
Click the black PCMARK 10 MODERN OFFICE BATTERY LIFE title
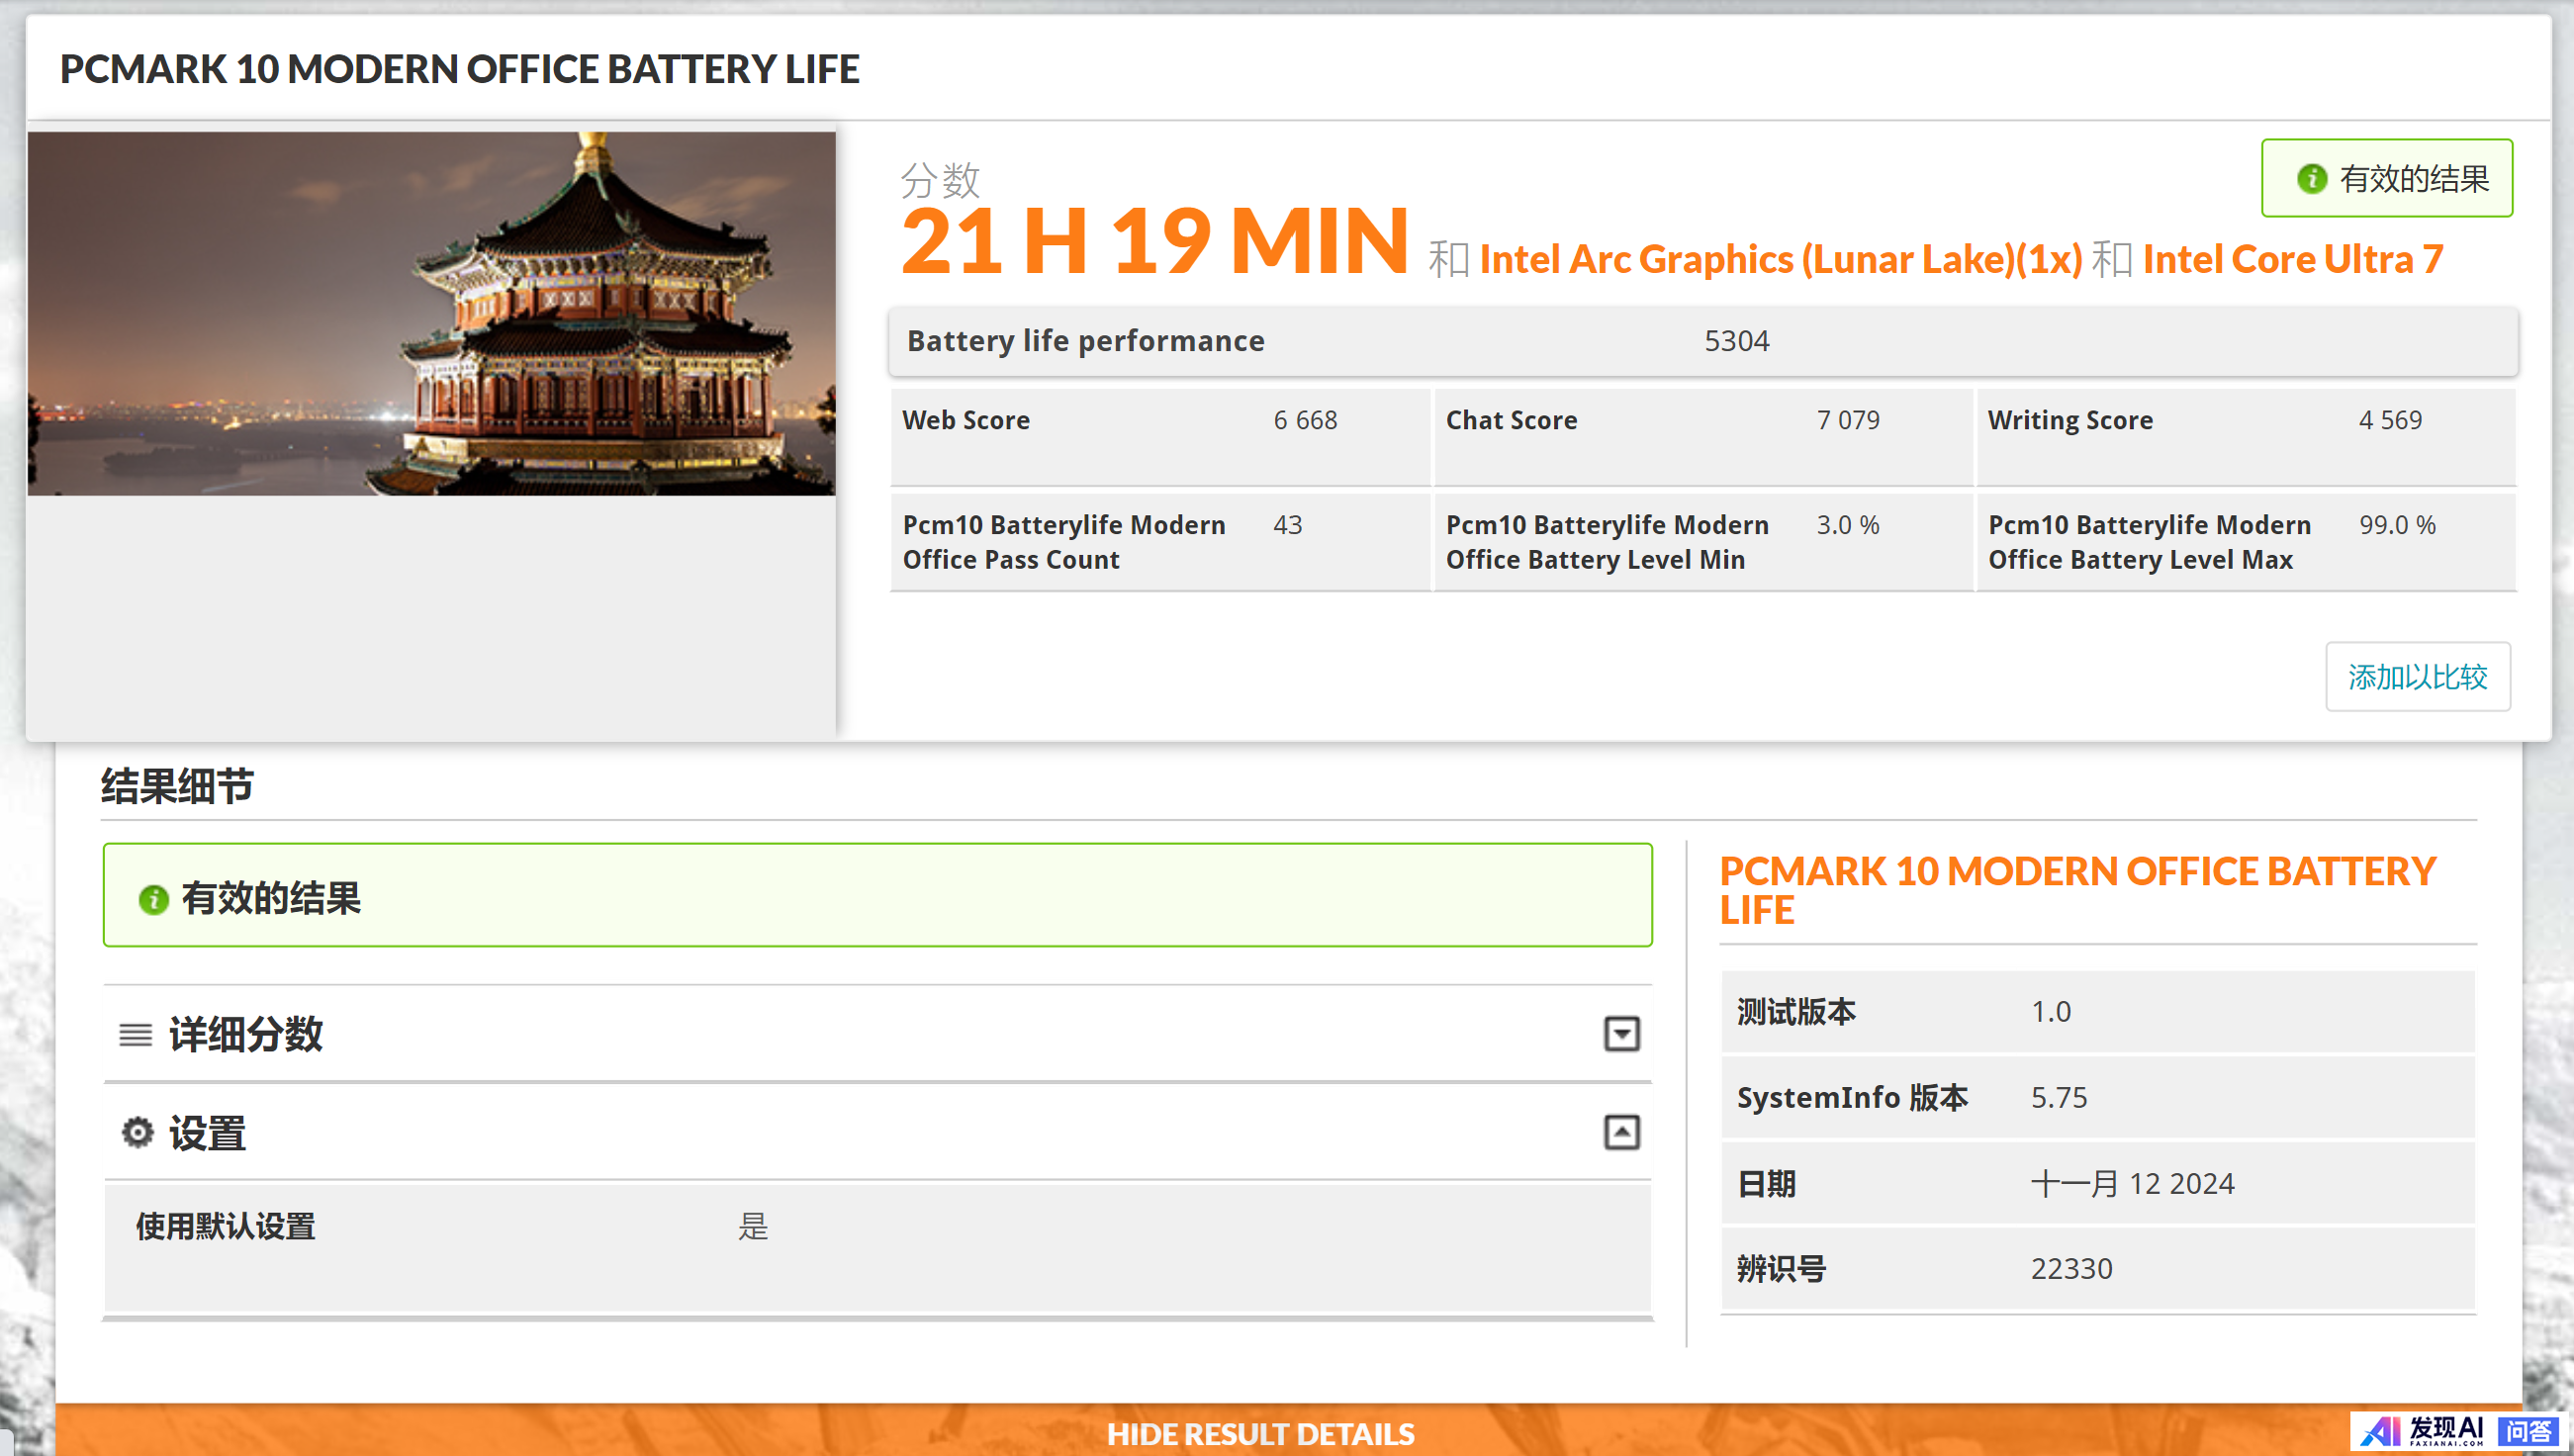(459, 69)
